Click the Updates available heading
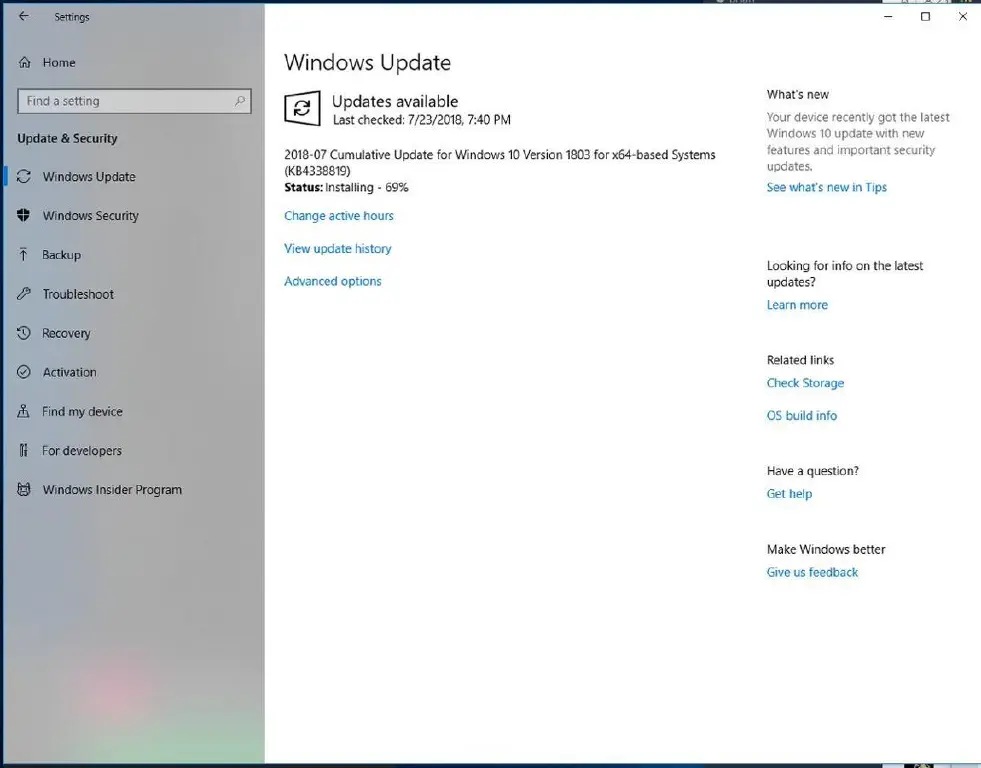The width and height of the screenshot is (981, 768). tap(395, 101)
